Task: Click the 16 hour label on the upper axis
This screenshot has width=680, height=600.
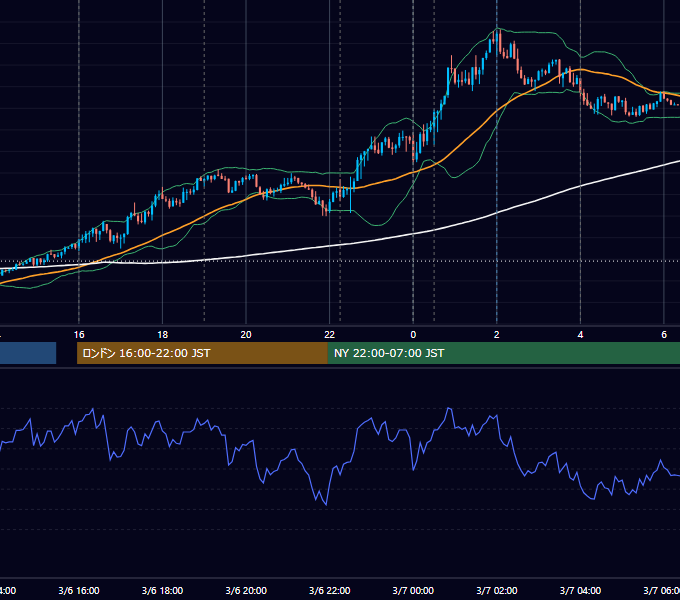Action: tap(79, 335)
